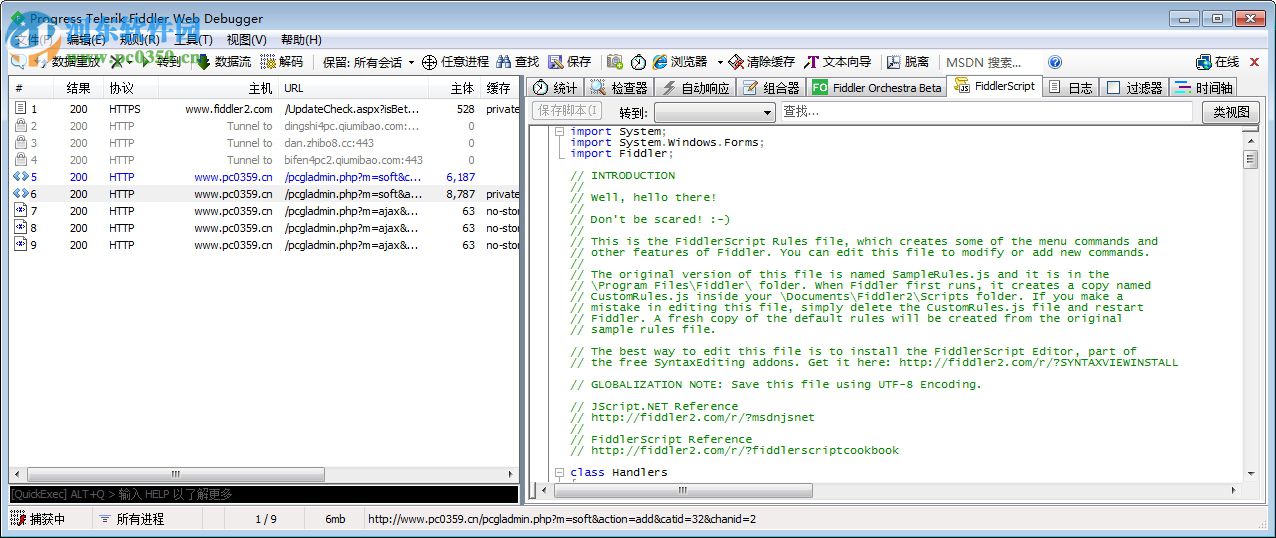Image resolution: width=1276 pixels, height=538 pixels.
Task: Switch to the 检查器 inspectors tab
Action: (x=620, y=87)
